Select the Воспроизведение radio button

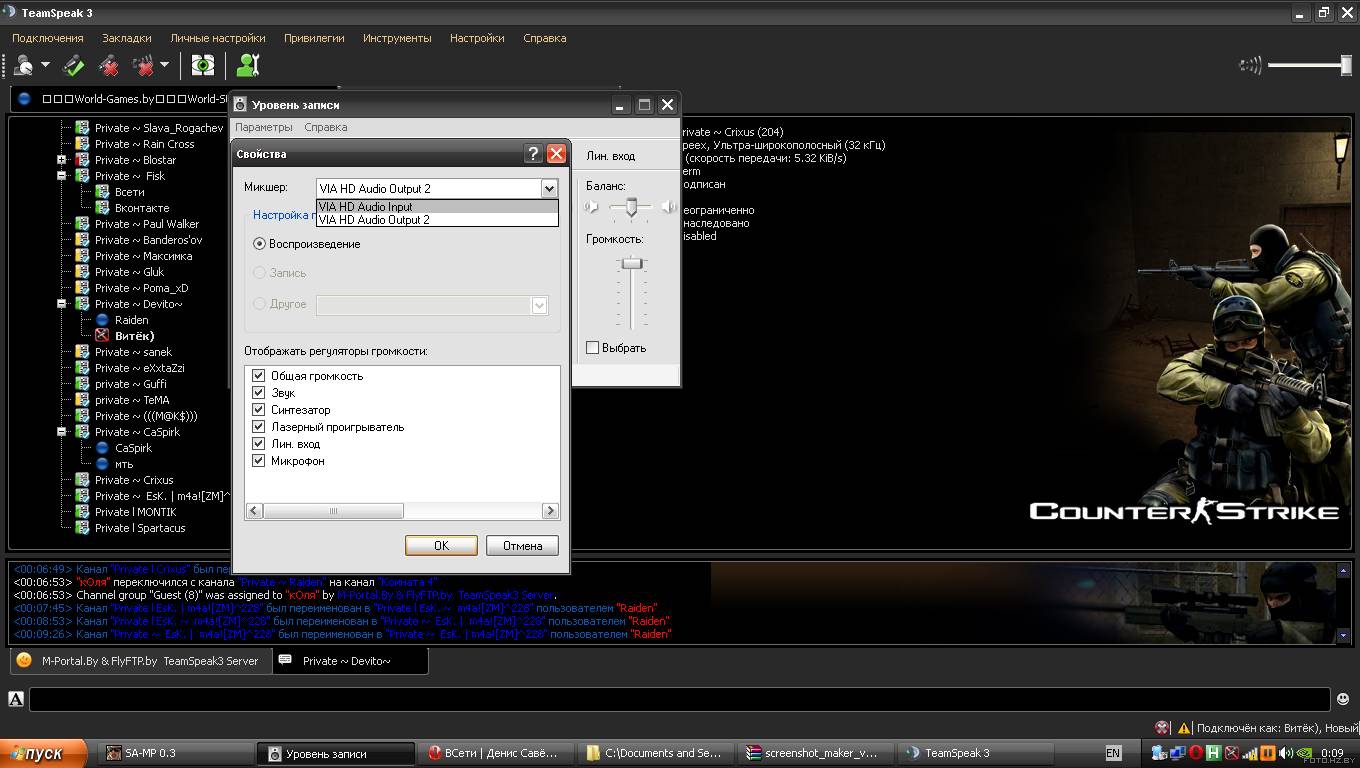point(259,244)
